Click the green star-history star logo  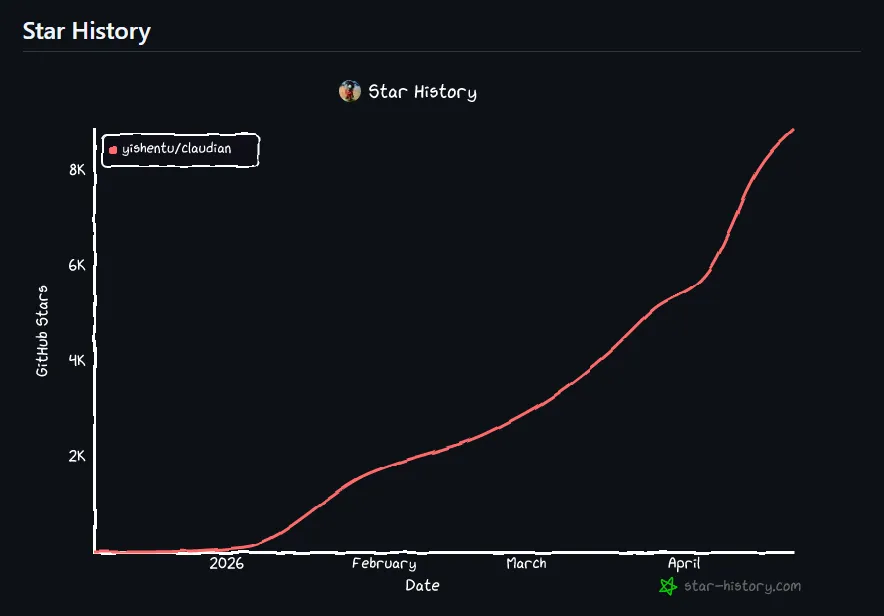[x=668, y=586]
